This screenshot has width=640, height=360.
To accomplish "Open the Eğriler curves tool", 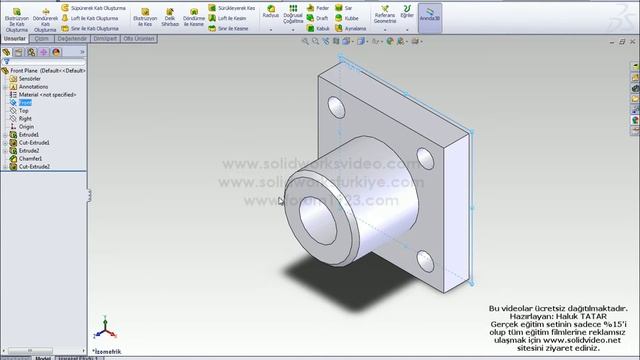I will (x=407, y=12).
